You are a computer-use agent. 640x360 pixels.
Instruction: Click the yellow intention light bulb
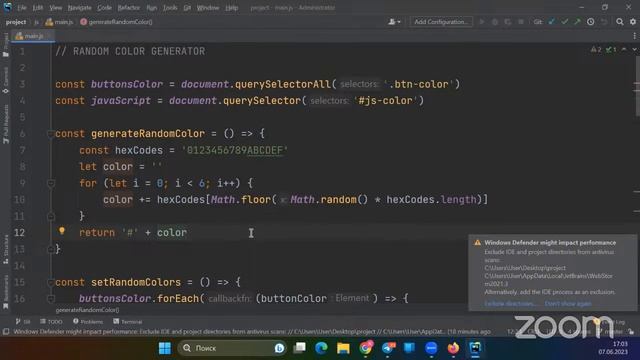point(62,231)
